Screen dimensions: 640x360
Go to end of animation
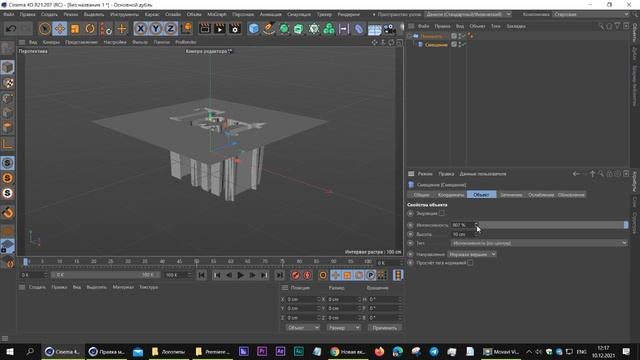point(280,275)
